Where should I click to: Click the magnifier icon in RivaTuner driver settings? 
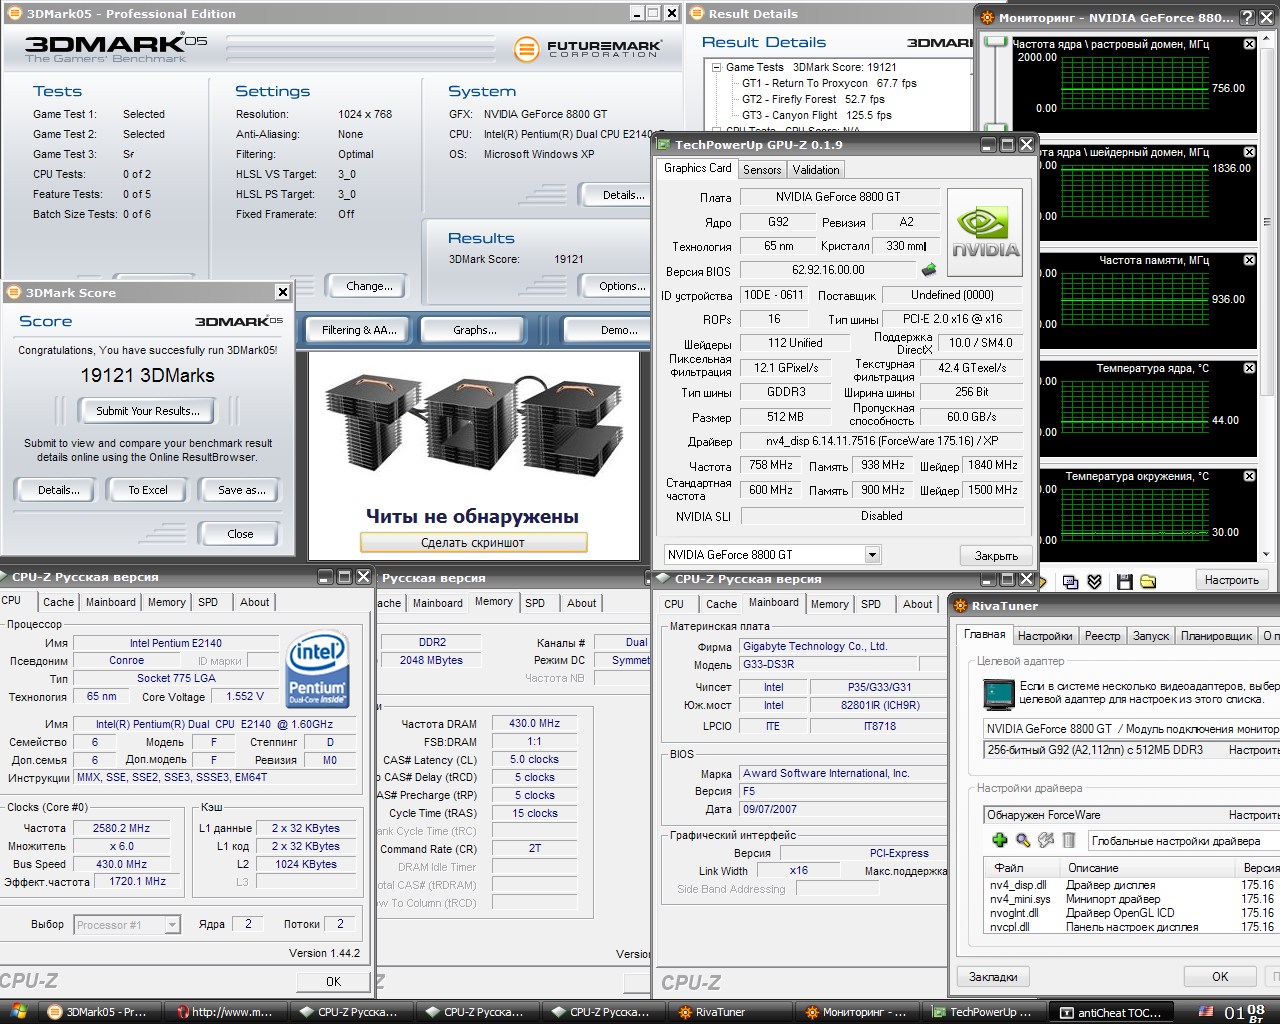(1022, 841)
